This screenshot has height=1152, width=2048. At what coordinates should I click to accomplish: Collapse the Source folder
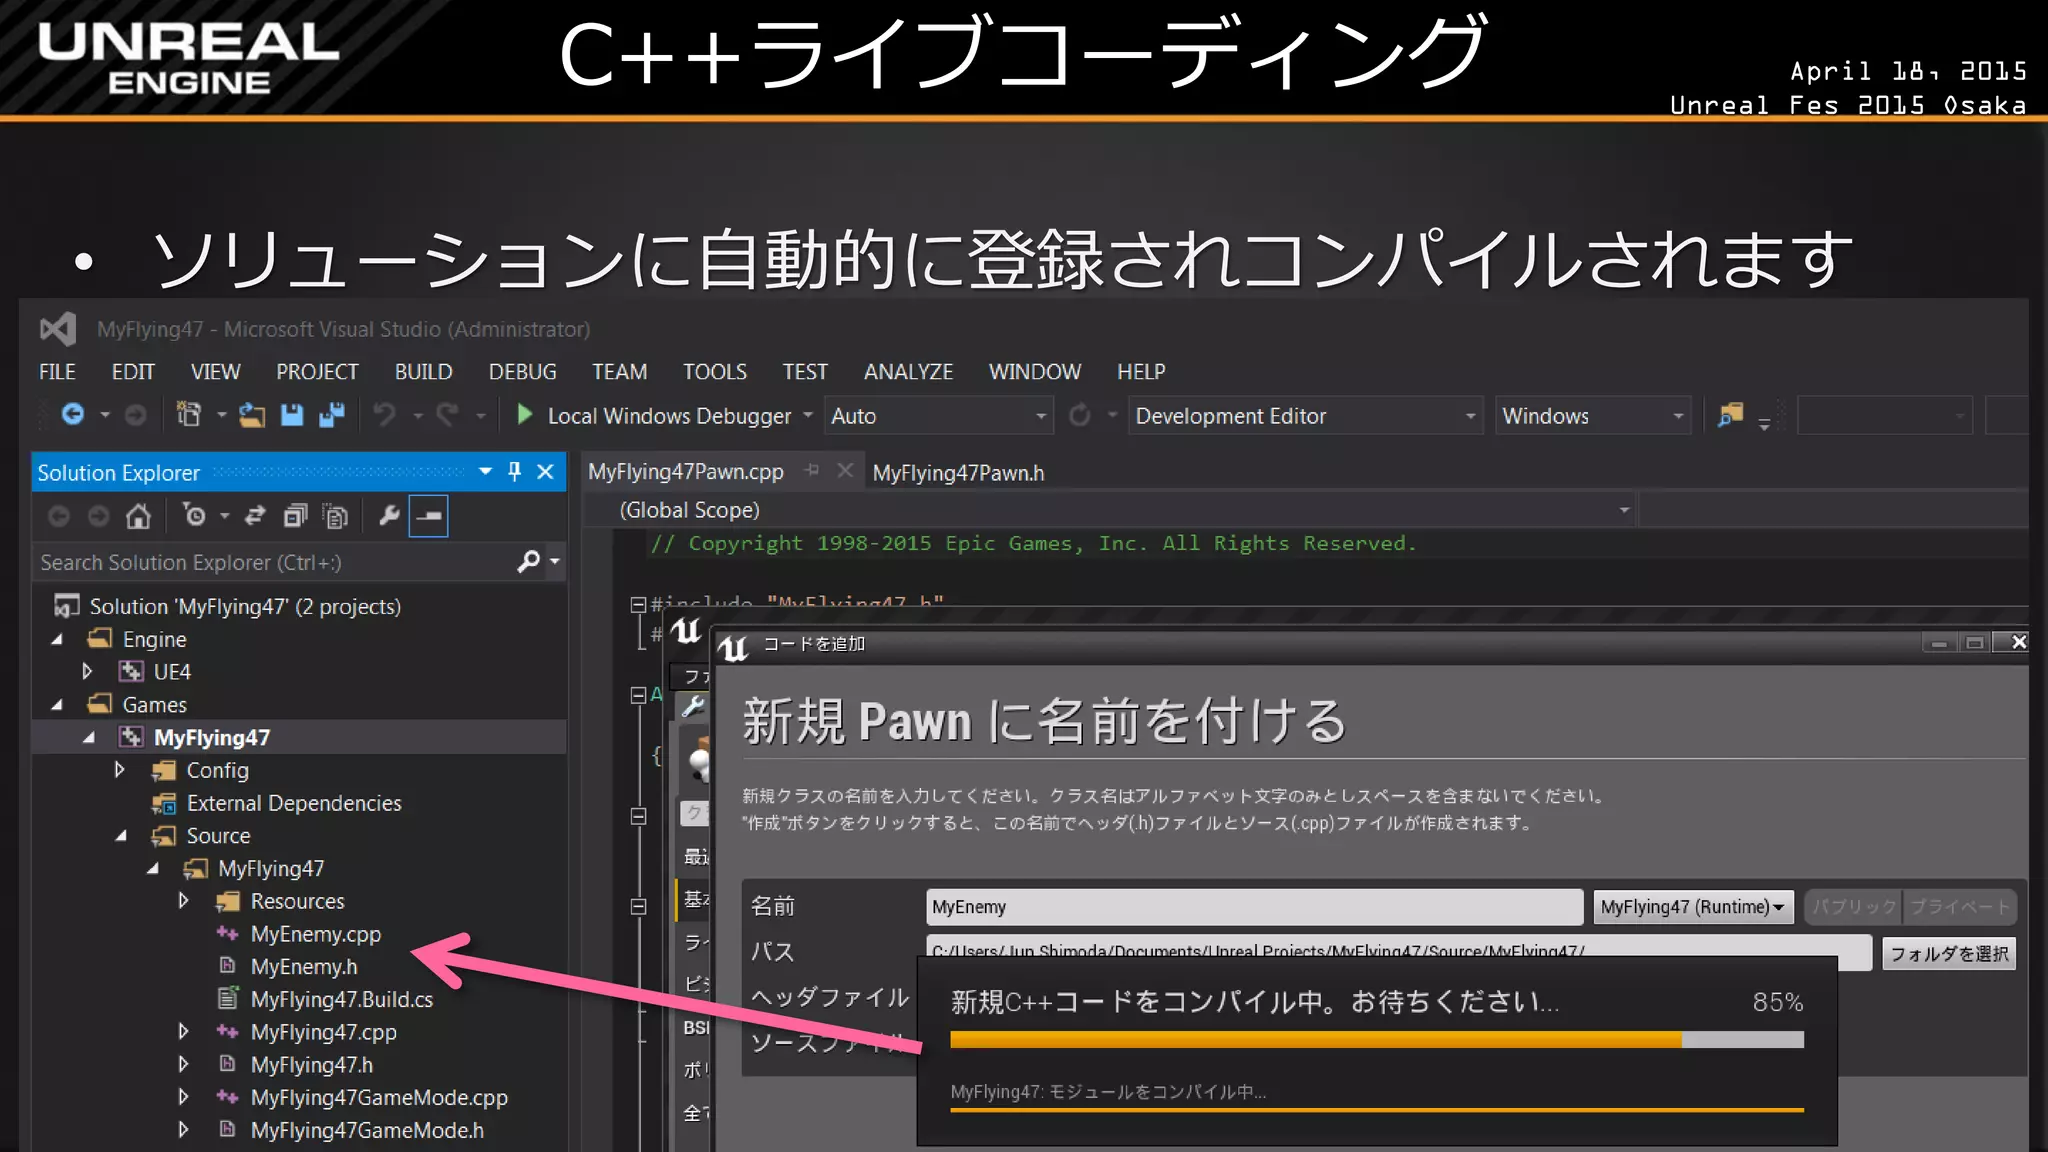click(121, 836)
